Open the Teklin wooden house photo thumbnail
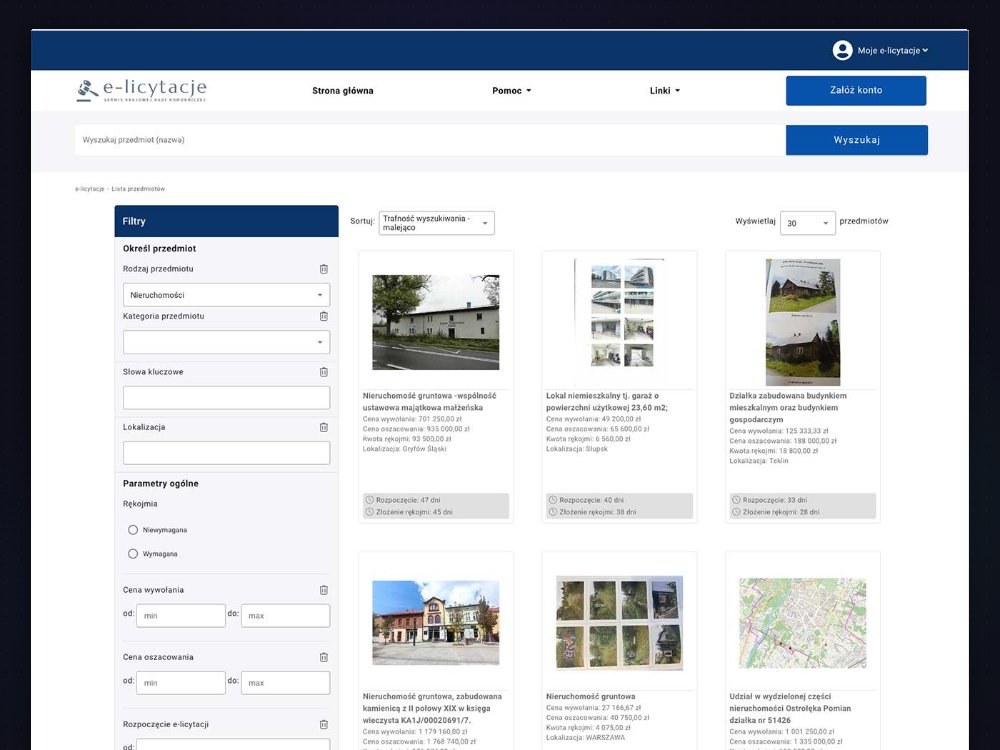This screenshot has width=1000, height=750. (x=803, y=322)
